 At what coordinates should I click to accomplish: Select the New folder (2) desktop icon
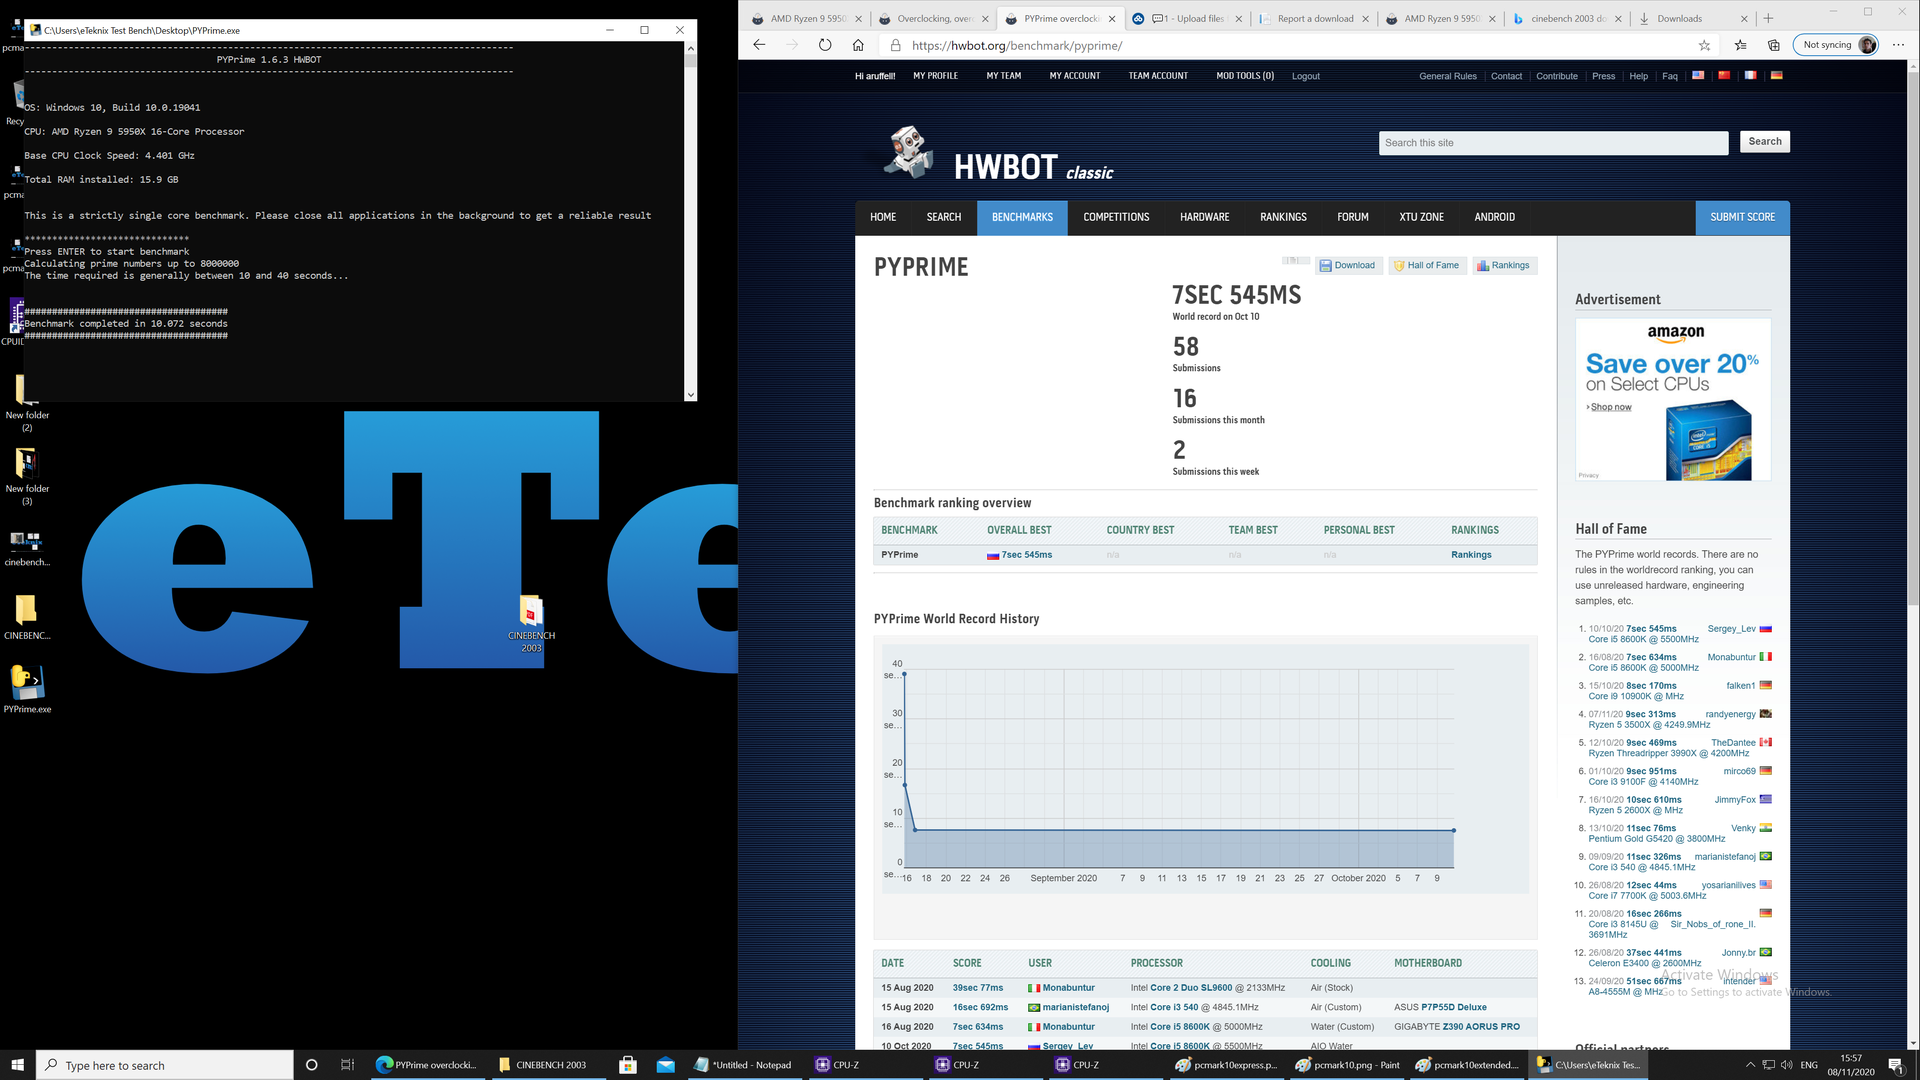27,402
